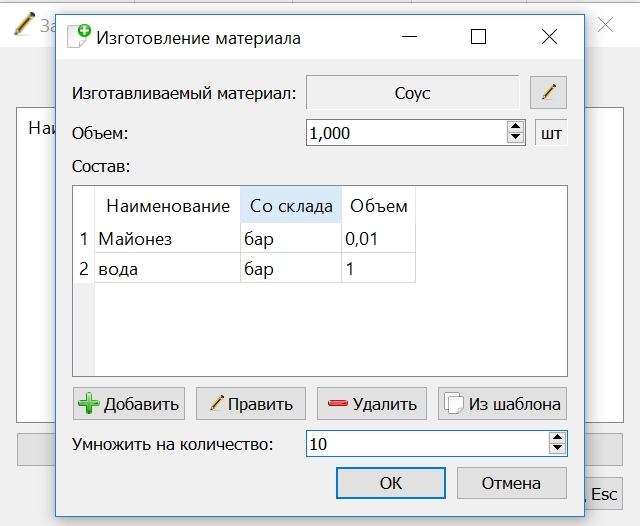The width and height of the screenshot is (640, 526).
Task: Click the бар cell in Майонез row
Action: tap(291, 238)
